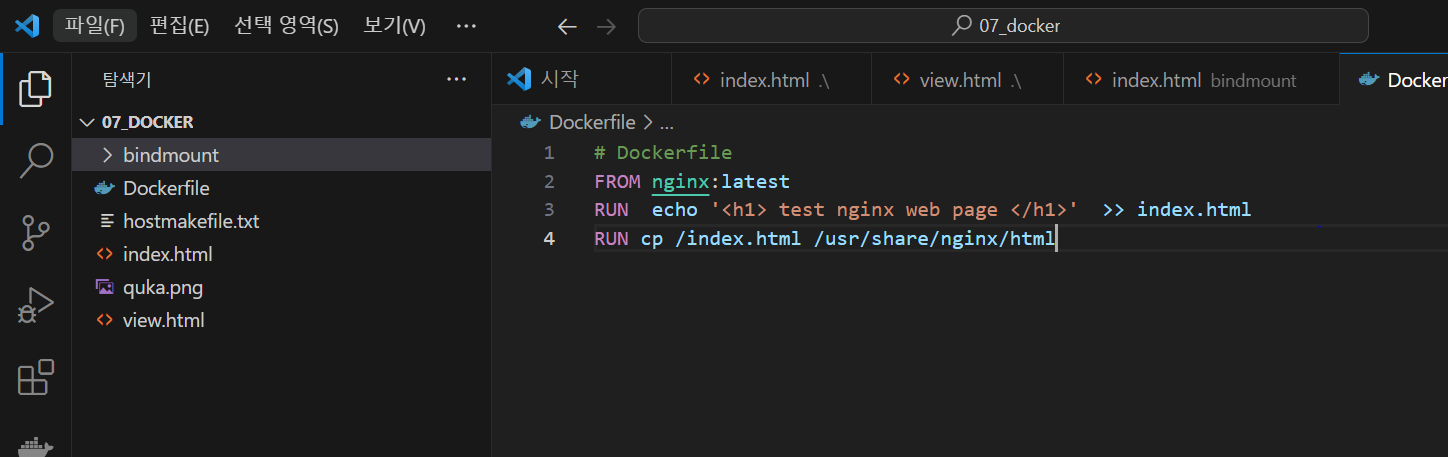1448x457 pixels.
Task: Click line number 2 in the gutter
Action: pos(548,182)
